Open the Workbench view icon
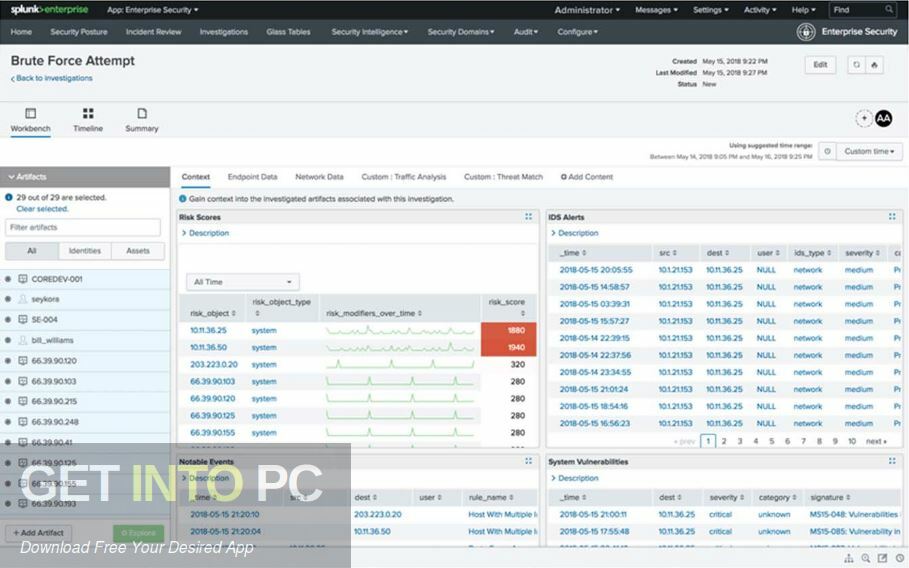Screen dimensions: 909x568 [x=31, y=113]
